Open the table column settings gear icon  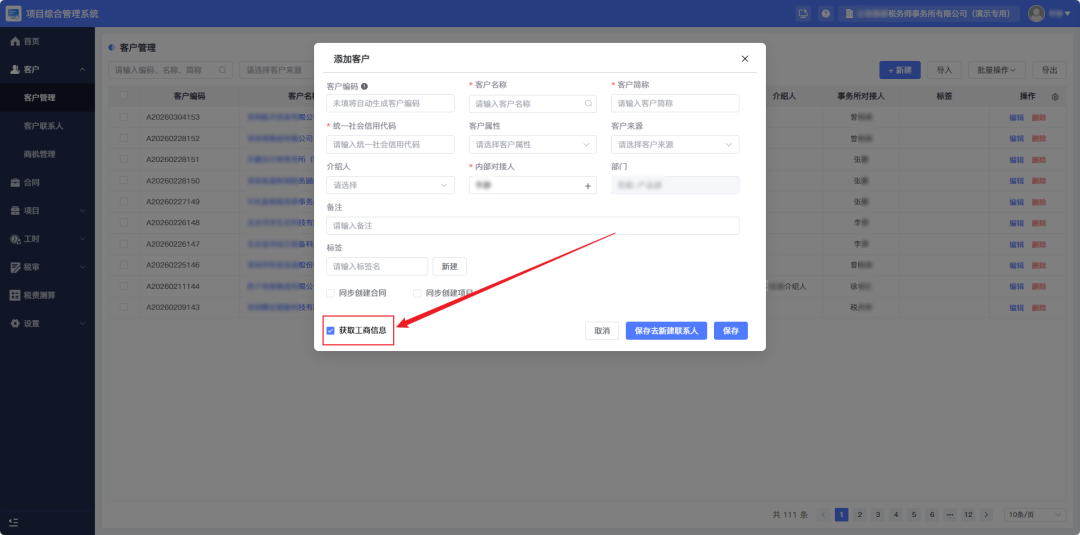pyautogui.click(x=1055, y=97)
